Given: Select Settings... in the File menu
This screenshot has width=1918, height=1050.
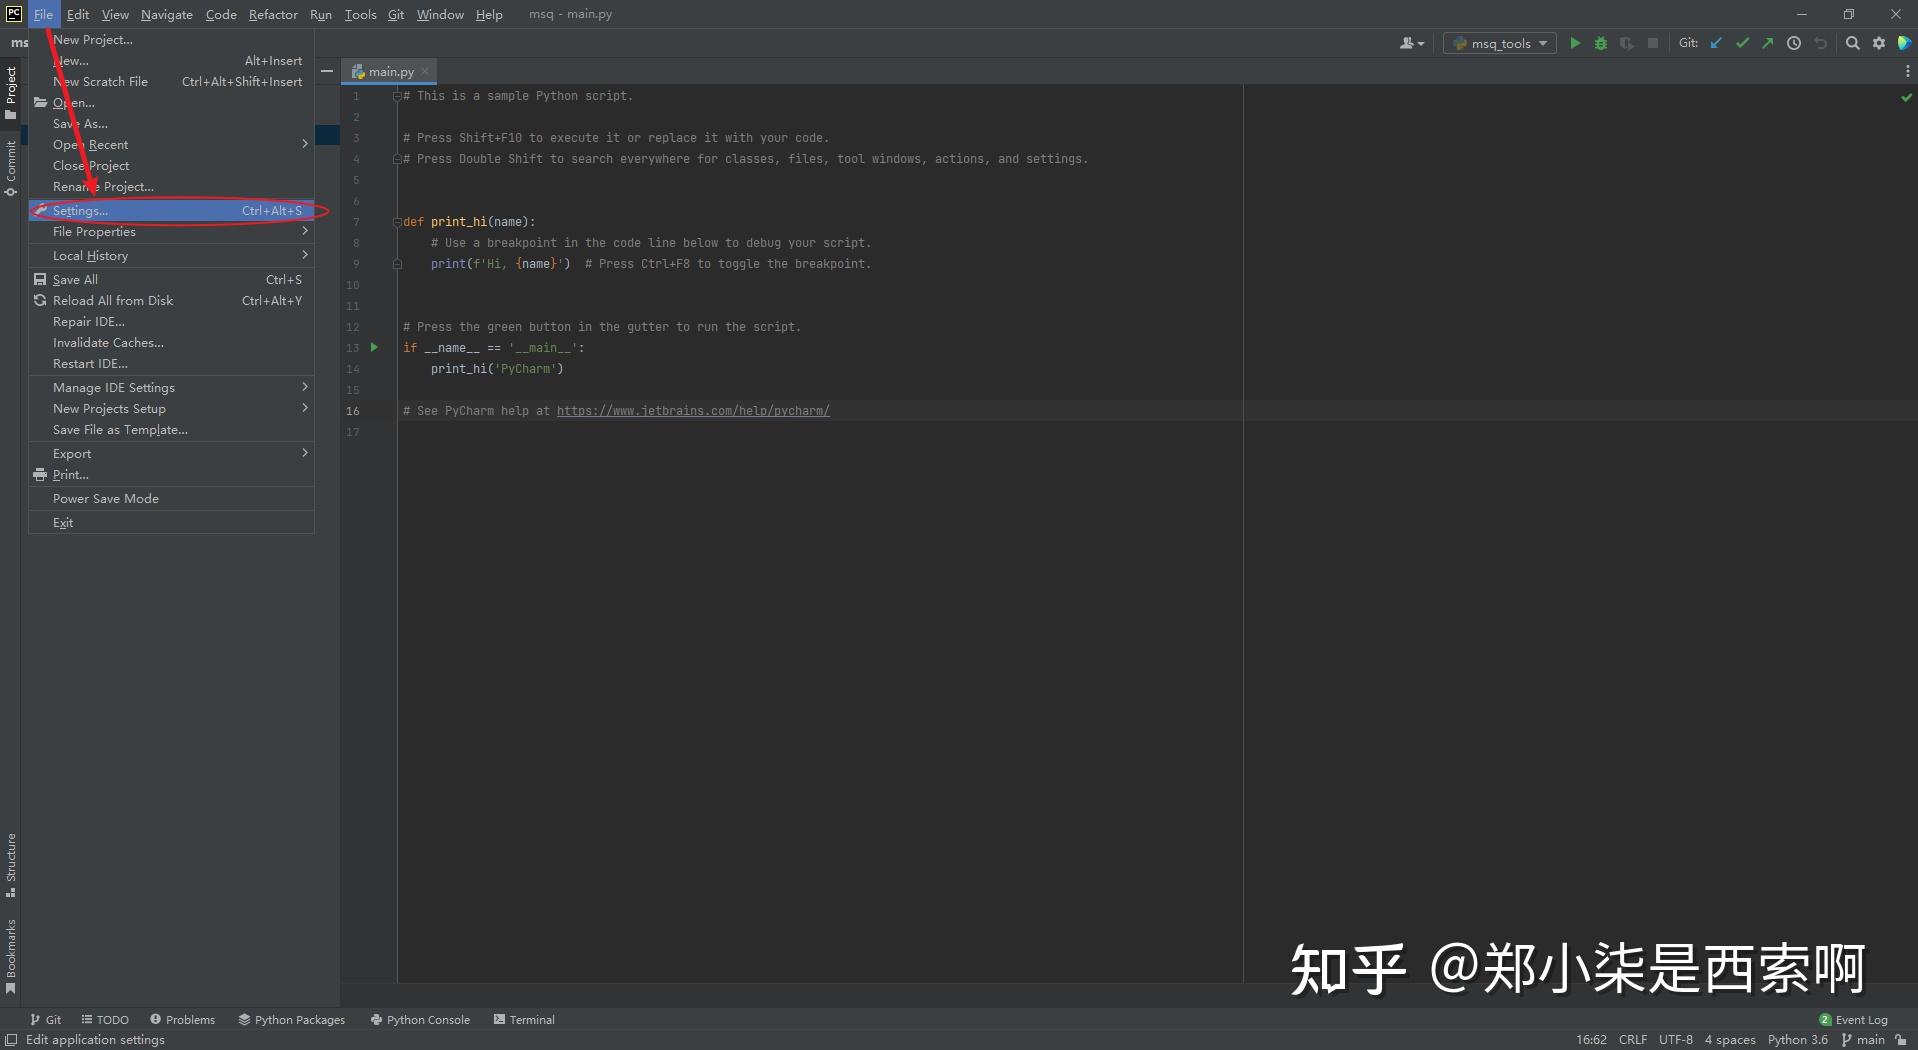Looking at the screenshot, I should (x=171, y=210).
